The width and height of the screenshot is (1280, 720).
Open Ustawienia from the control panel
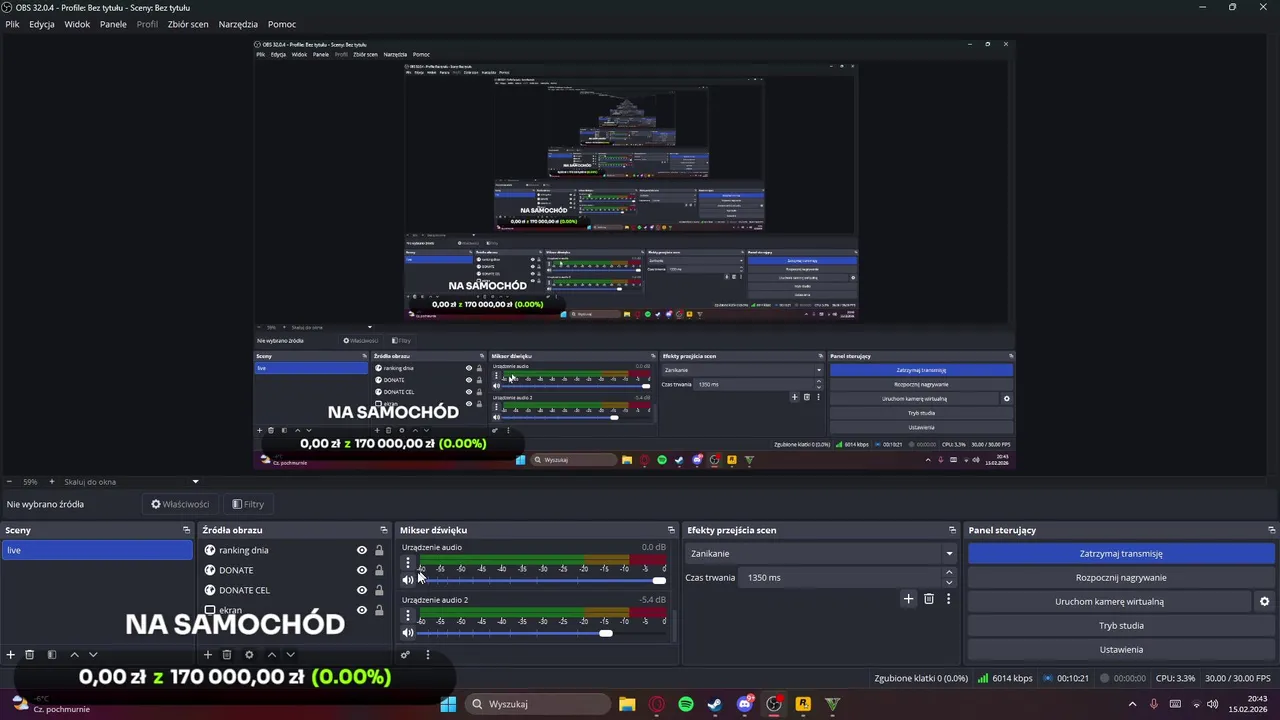(1121, 650)
